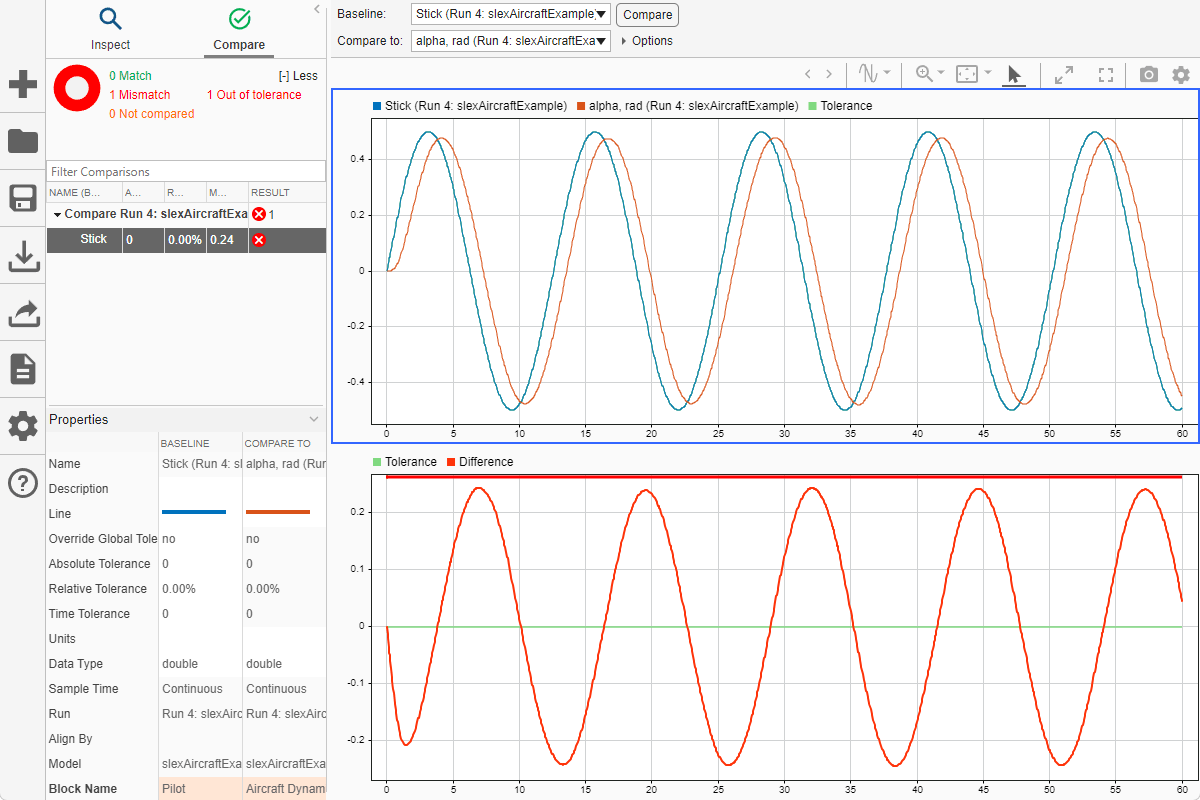Open a session using the folder icon
Screen dimensions: 1200x800
point(22,141)
